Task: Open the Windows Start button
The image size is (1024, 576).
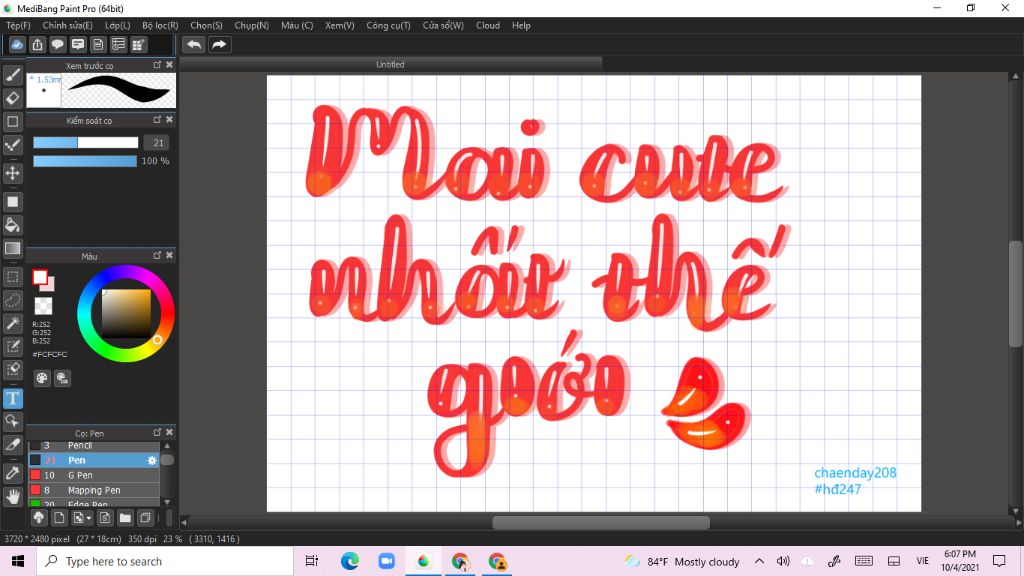Action: coord(18,562)
